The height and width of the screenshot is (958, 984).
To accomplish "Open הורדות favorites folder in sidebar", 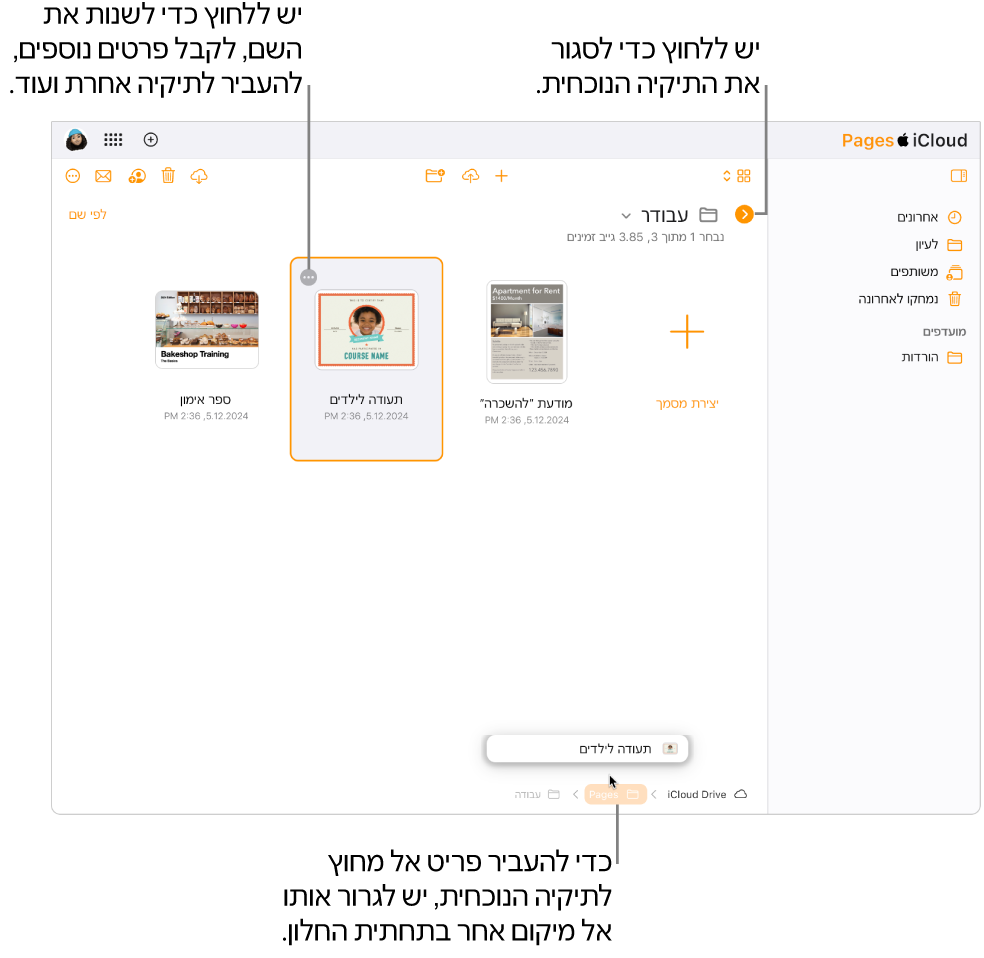I will pyautogui.click(x=932, y=358).
